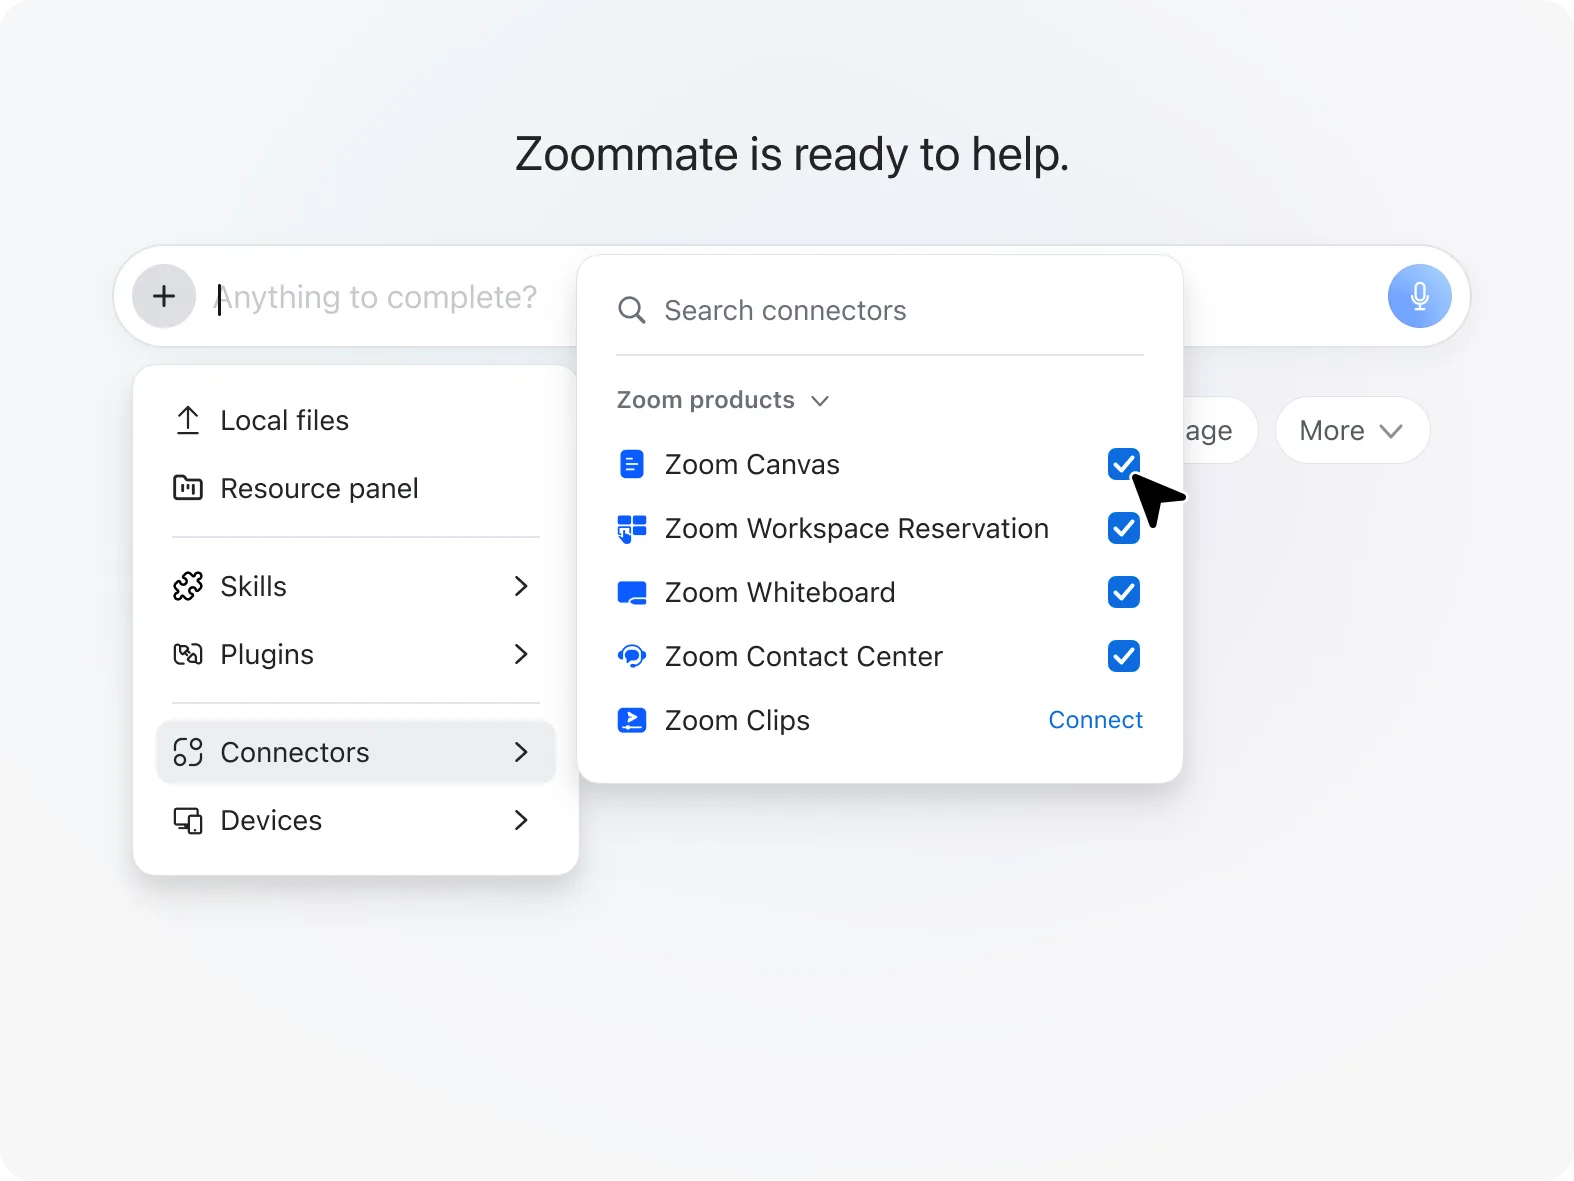Click the Connectors icon
Screen dimensions: 1574x1181
(x=188, y=752)
